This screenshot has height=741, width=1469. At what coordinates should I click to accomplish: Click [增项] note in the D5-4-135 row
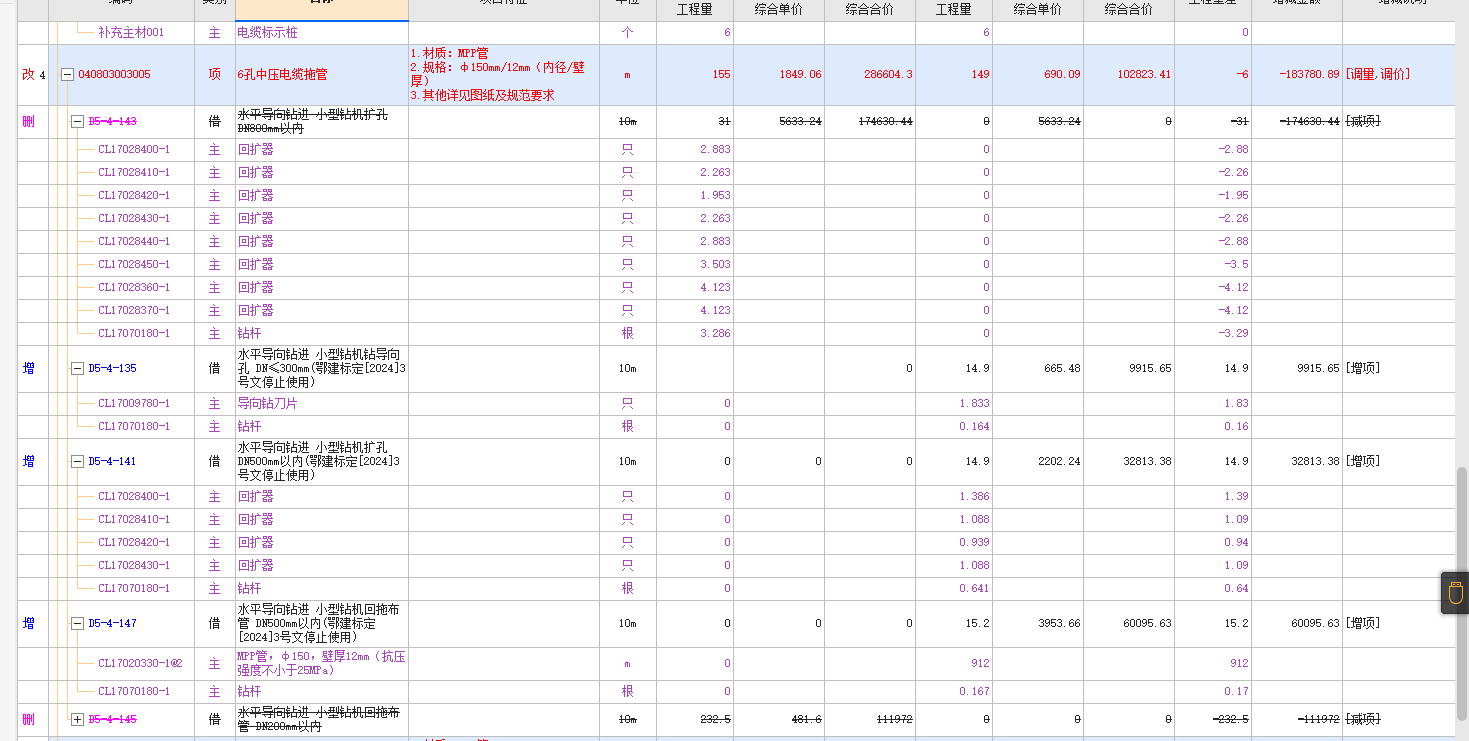click(x=1362, y=369)
